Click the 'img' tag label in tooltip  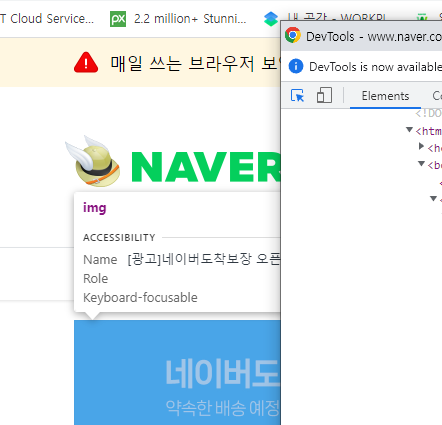click(95, 208)
